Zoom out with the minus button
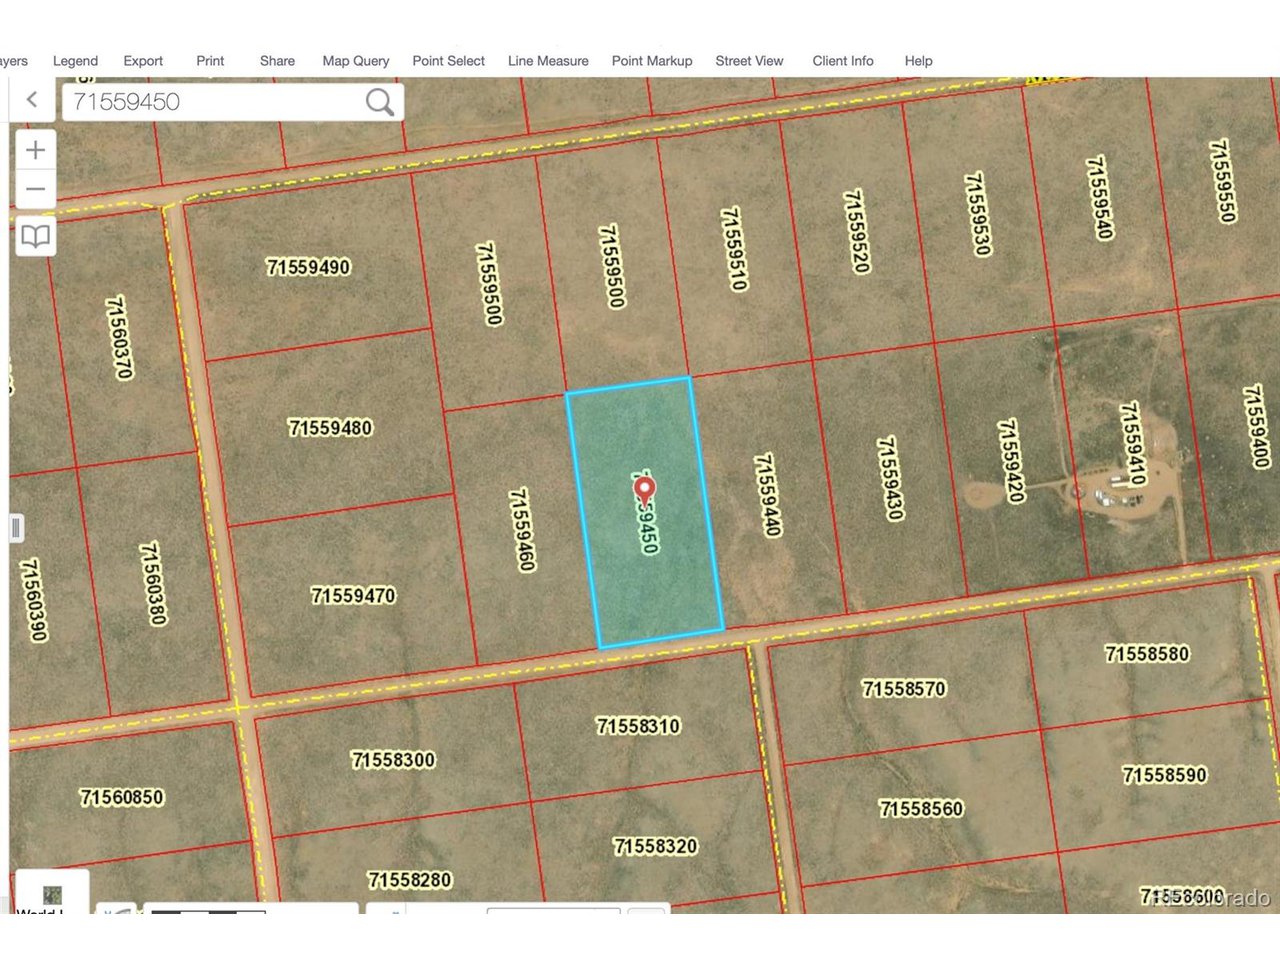This screenshot has height=960, width=1280. pyautogui.click(x=35, y=189)
